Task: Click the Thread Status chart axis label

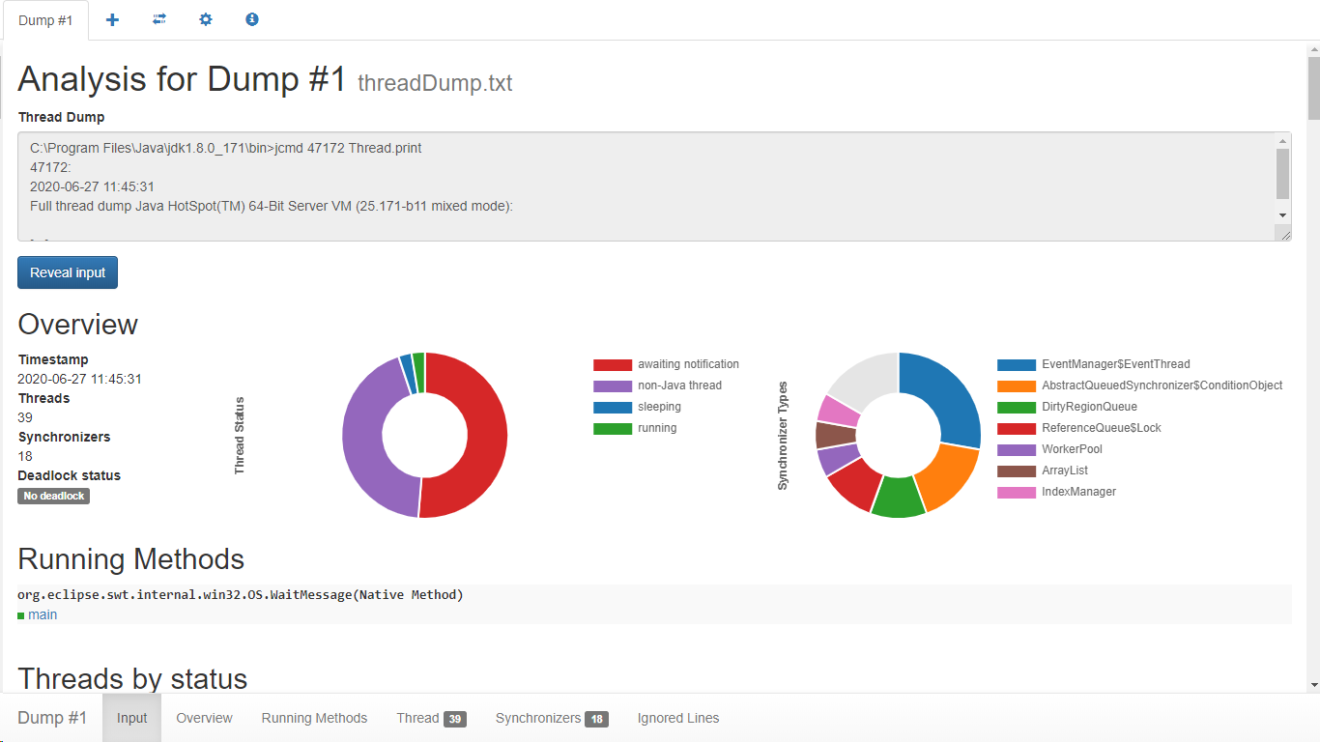Action: (x=239, y=435)
